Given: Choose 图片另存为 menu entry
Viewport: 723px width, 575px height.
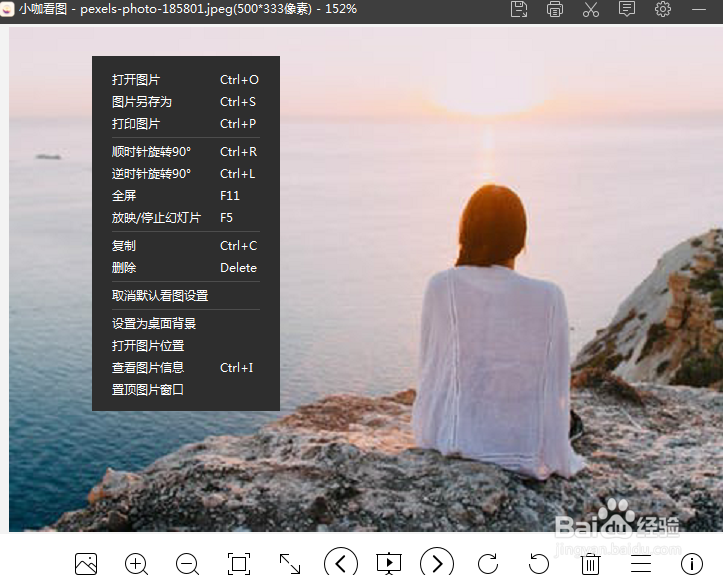Looking at the screenshot, I should [186, 102].
